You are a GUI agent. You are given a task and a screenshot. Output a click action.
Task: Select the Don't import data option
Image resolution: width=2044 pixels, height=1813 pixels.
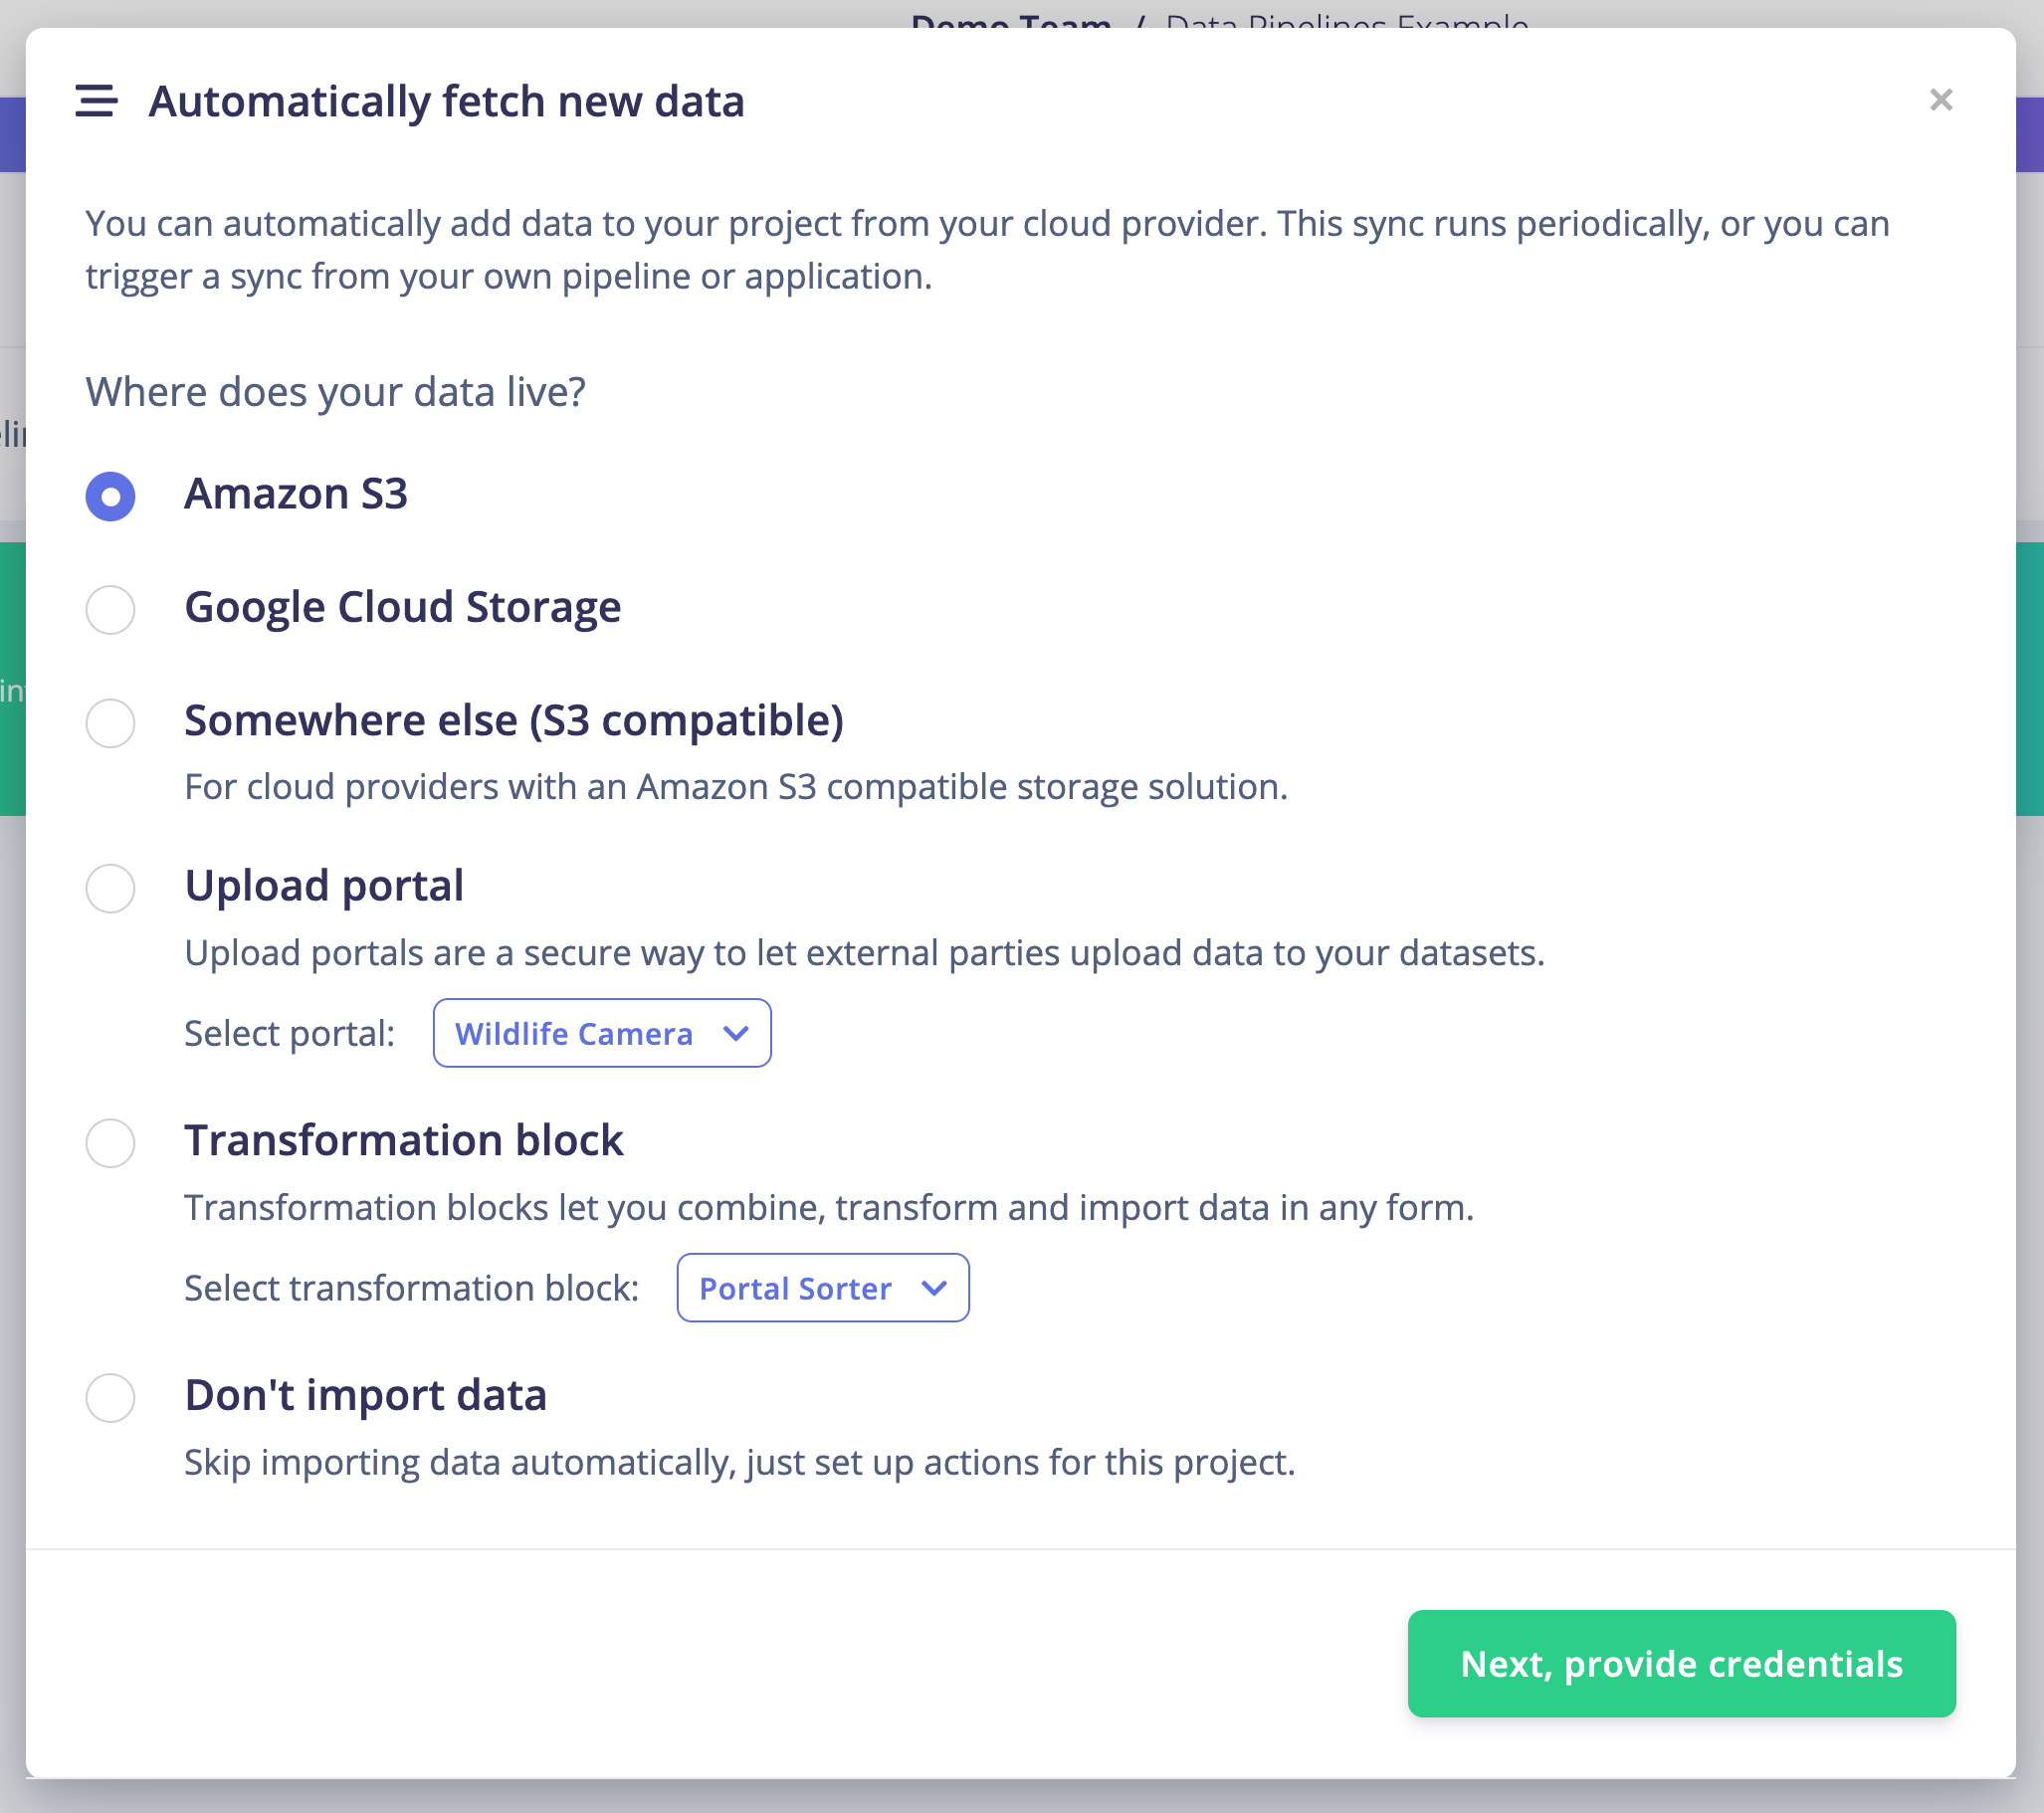point(110,1397)
